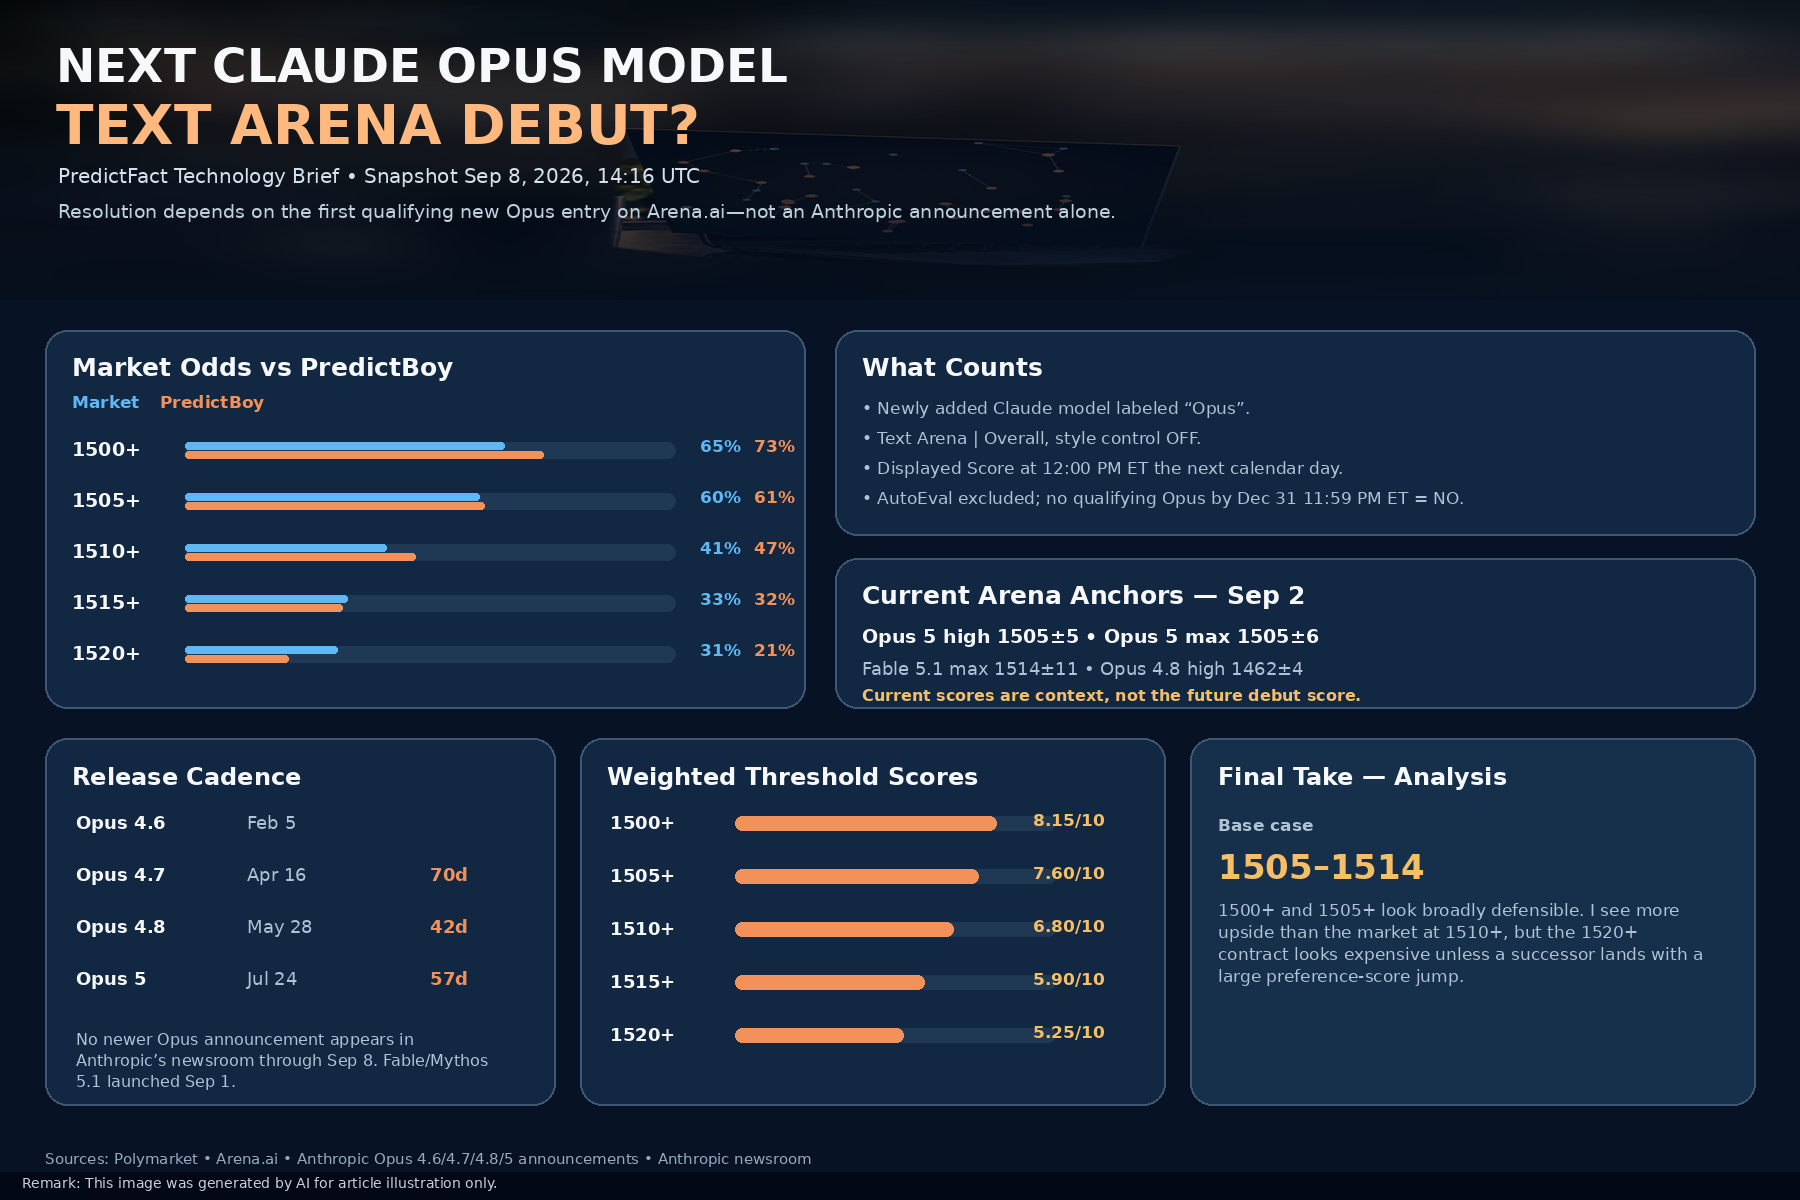1800x1200 pixels.
Task: Click the 'Displayed Score at 12:00 PM ET' bullet
Action: pyautogui.click(x=1102, y=468)
